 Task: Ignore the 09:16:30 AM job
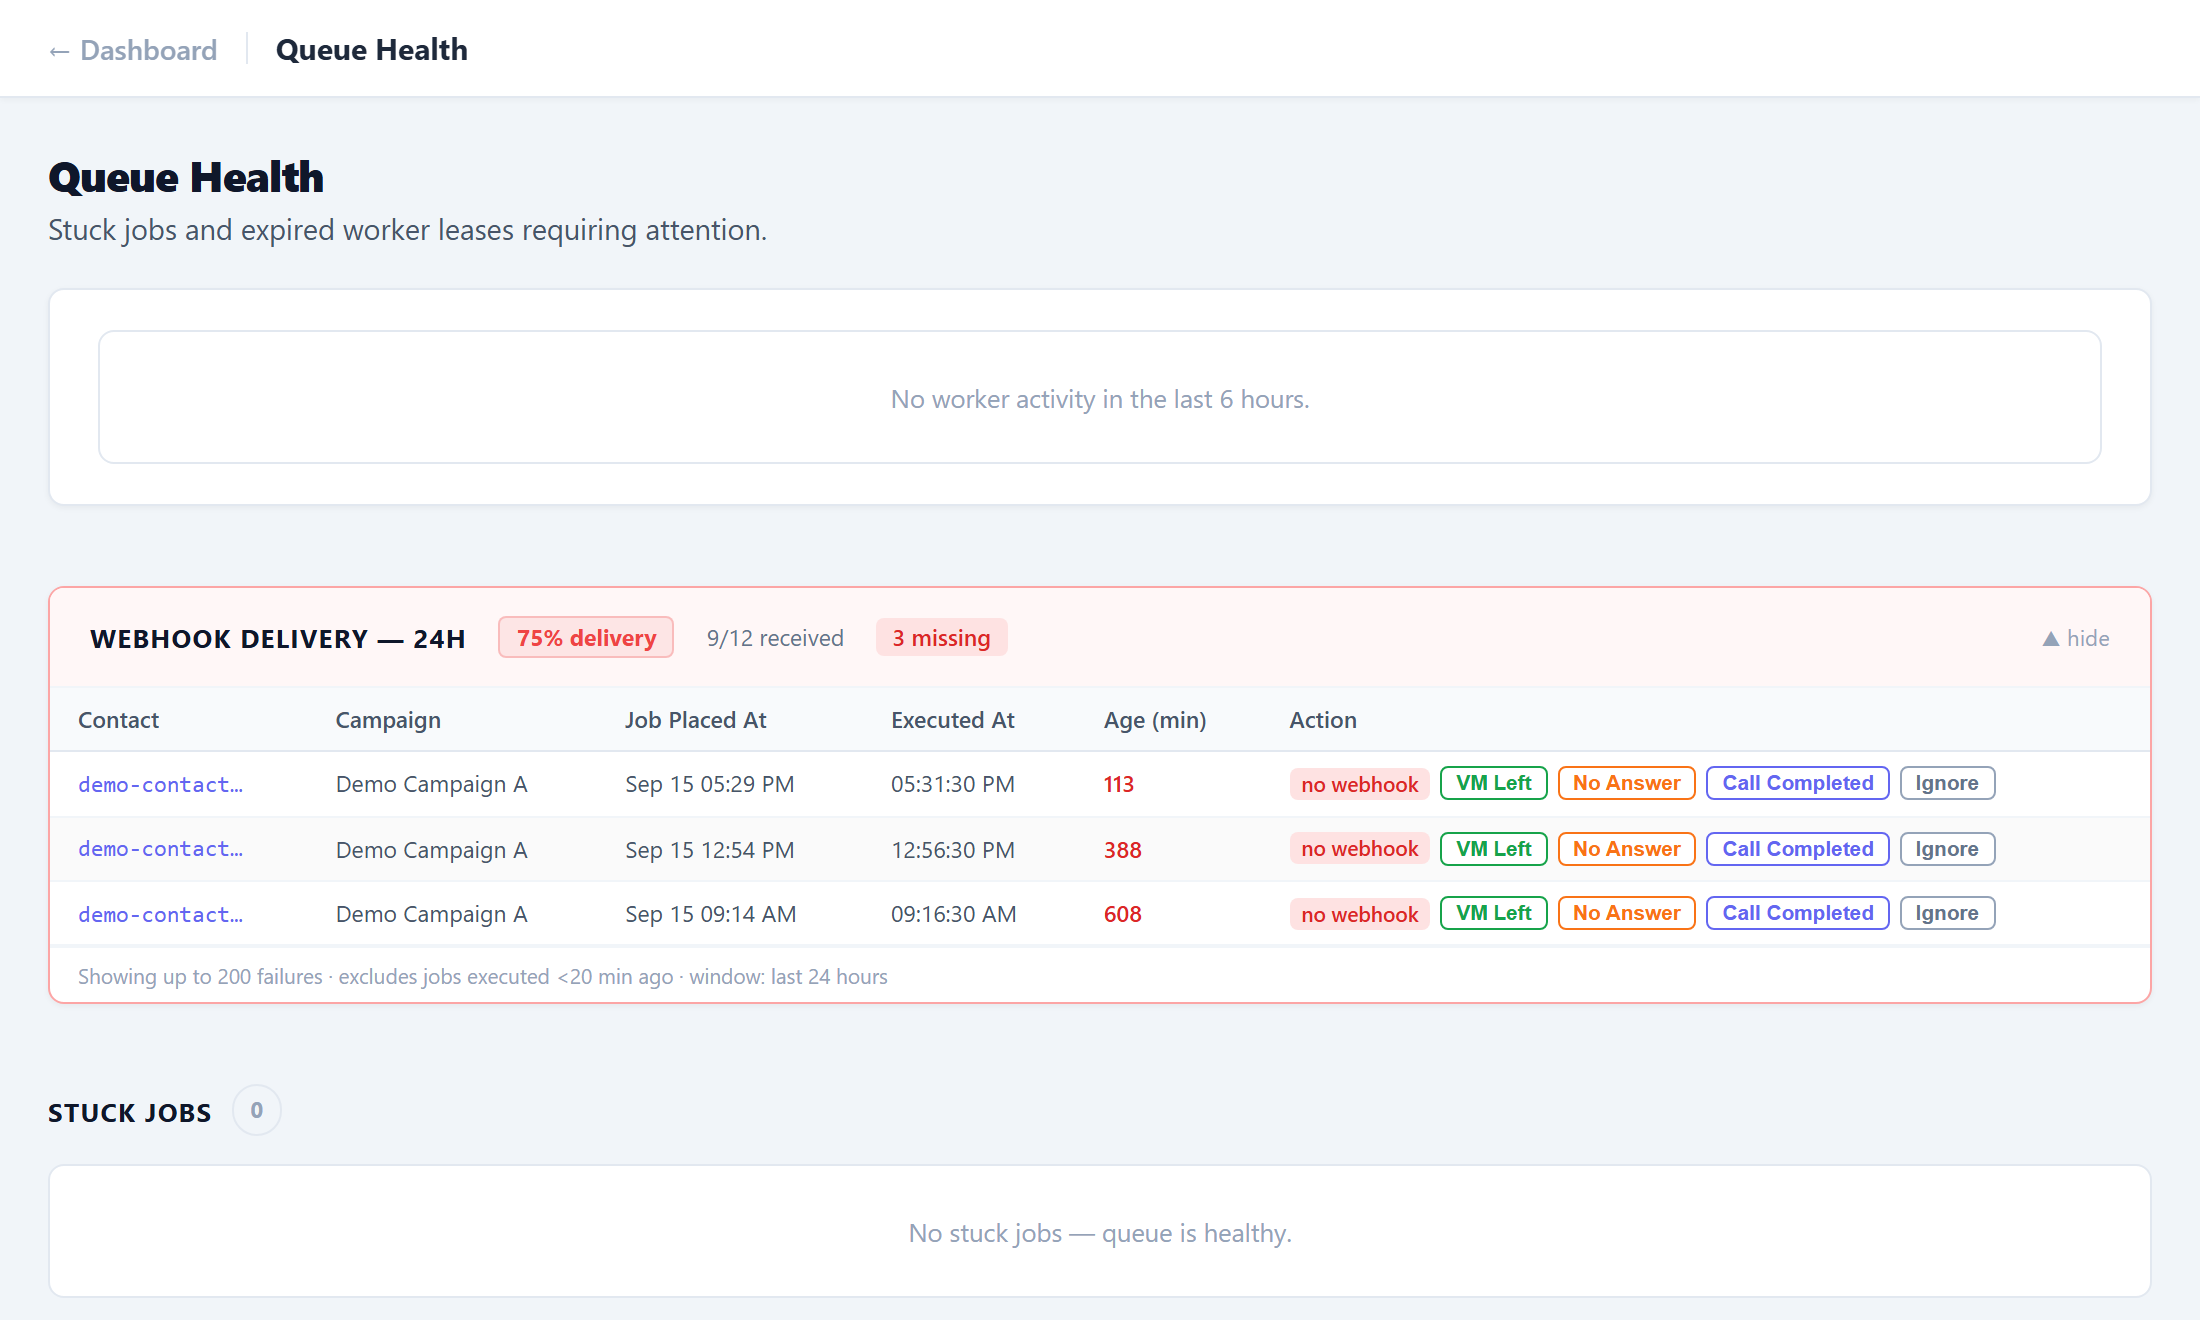tap(1947, 913)
